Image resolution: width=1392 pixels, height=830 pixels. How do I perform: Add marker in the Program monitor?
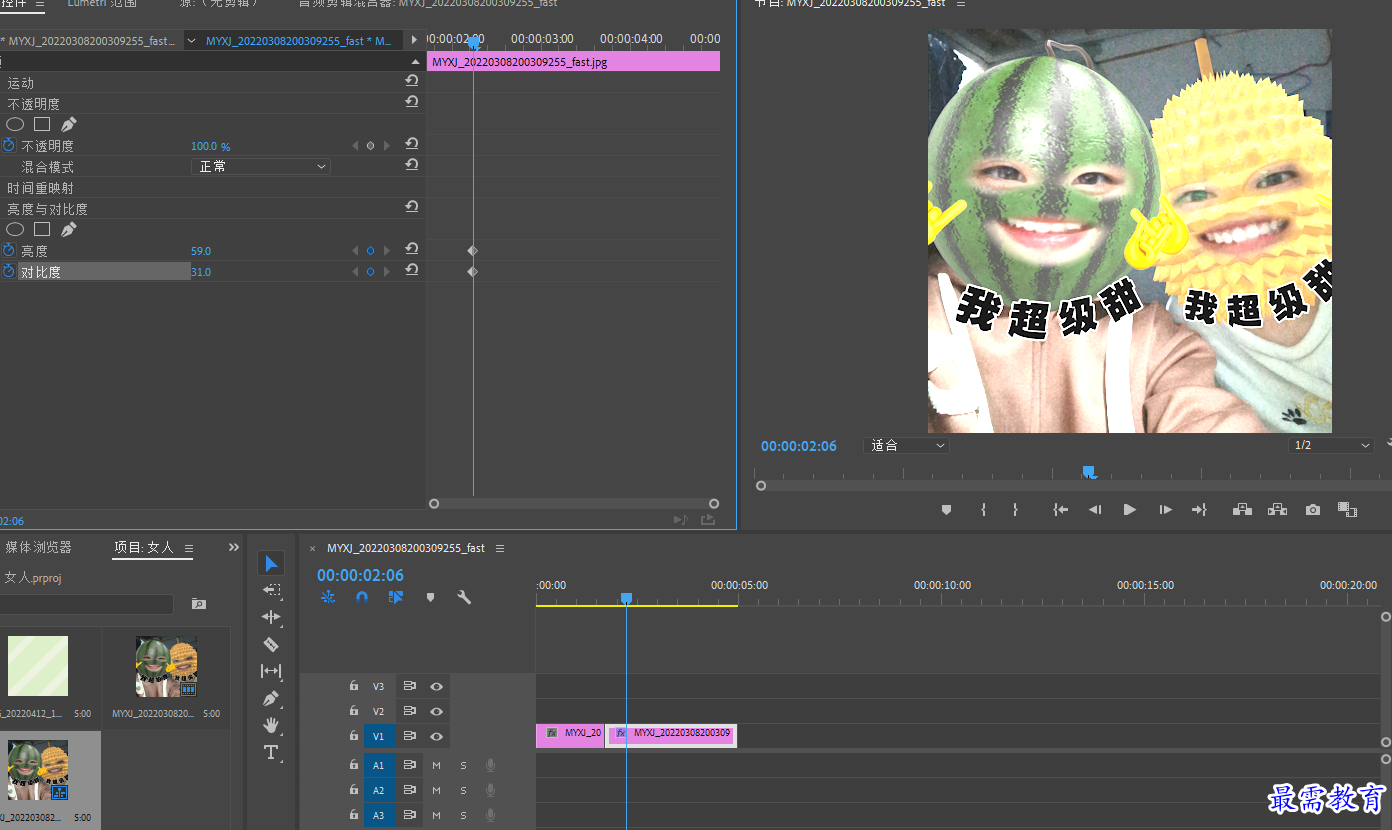pyautogui.click(x=946, y=510)
